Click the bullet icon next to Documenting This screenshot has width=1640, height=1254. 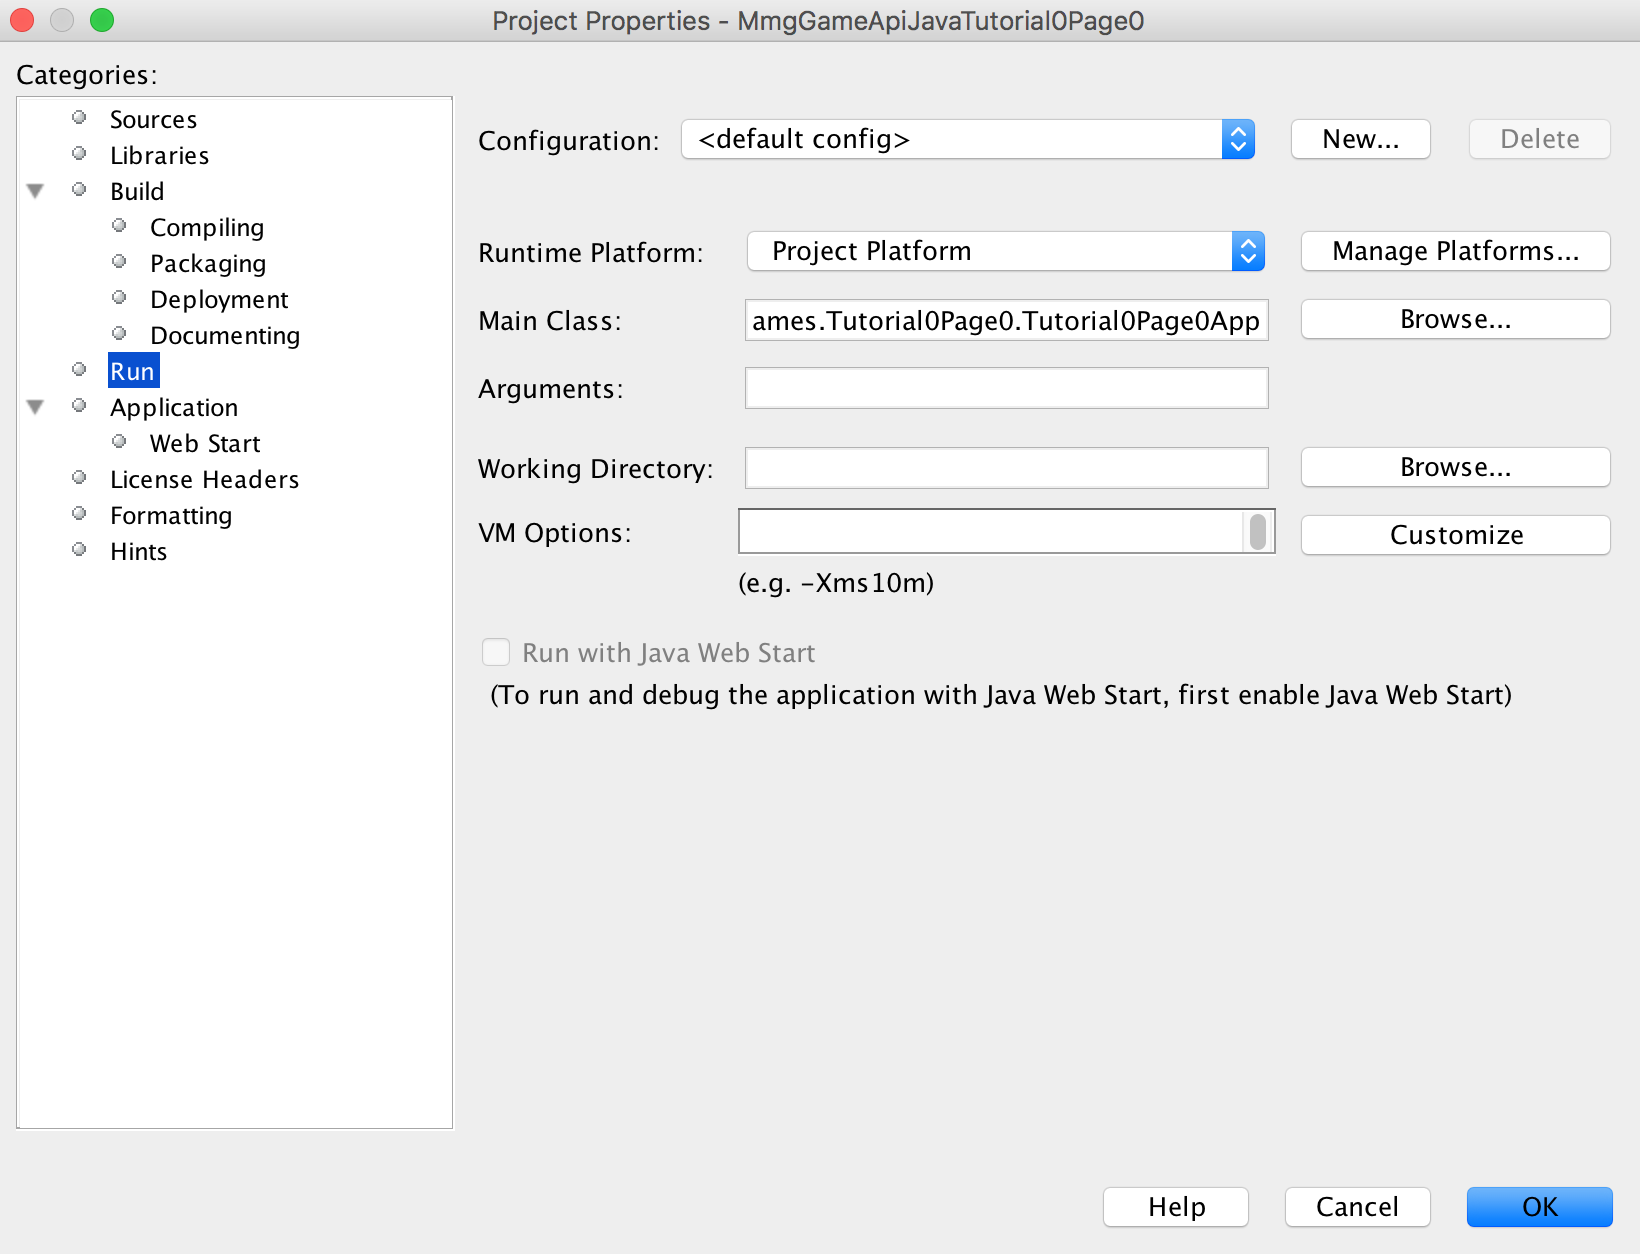pyautogui.click(x=119, y=334)
